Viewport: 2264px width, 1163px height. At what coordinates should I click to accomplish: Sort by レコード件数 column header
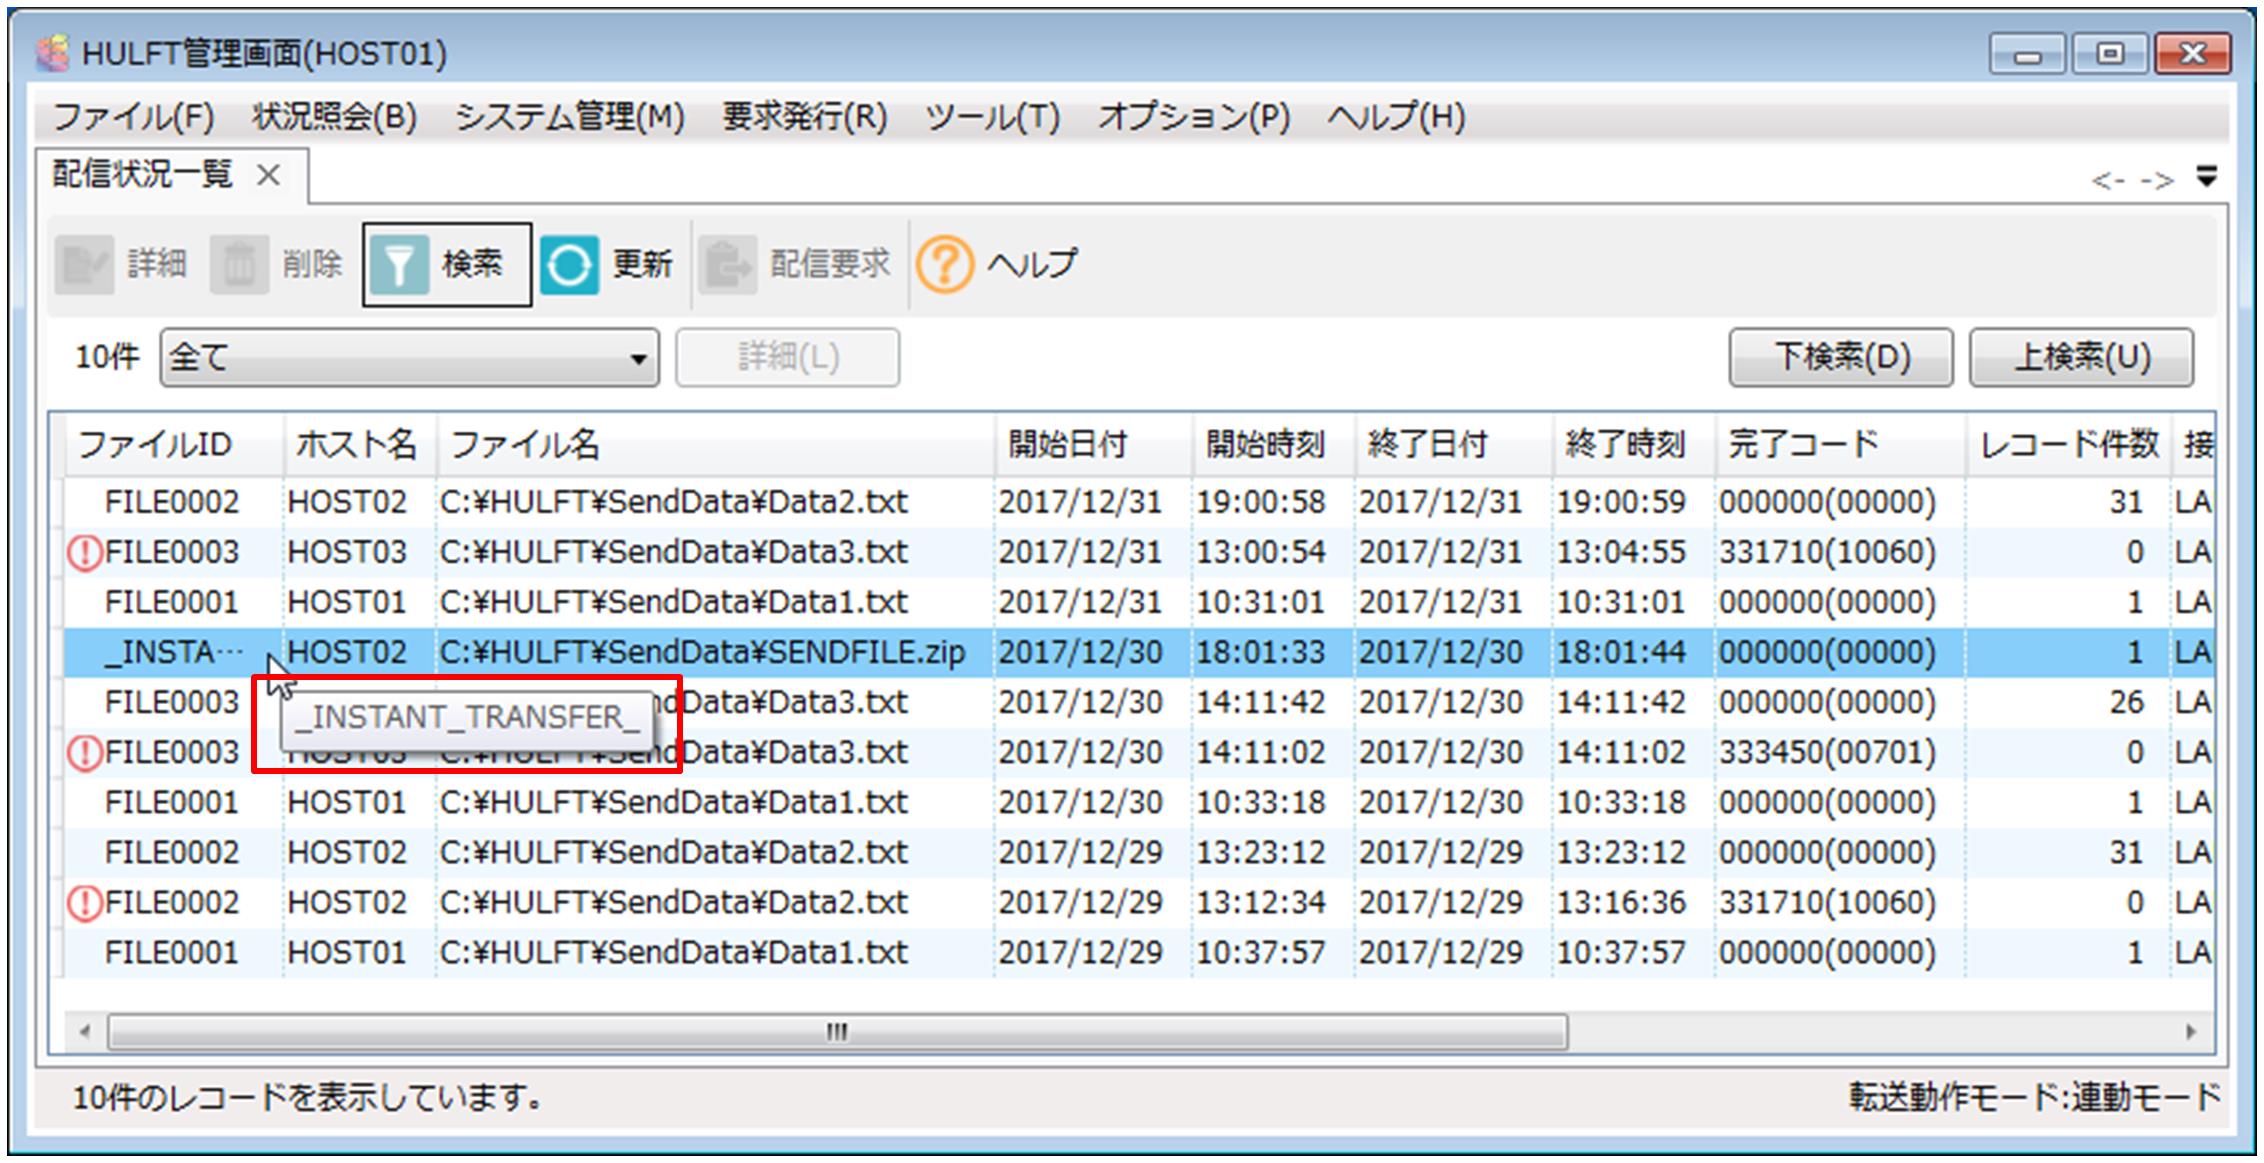[2069, 445]
